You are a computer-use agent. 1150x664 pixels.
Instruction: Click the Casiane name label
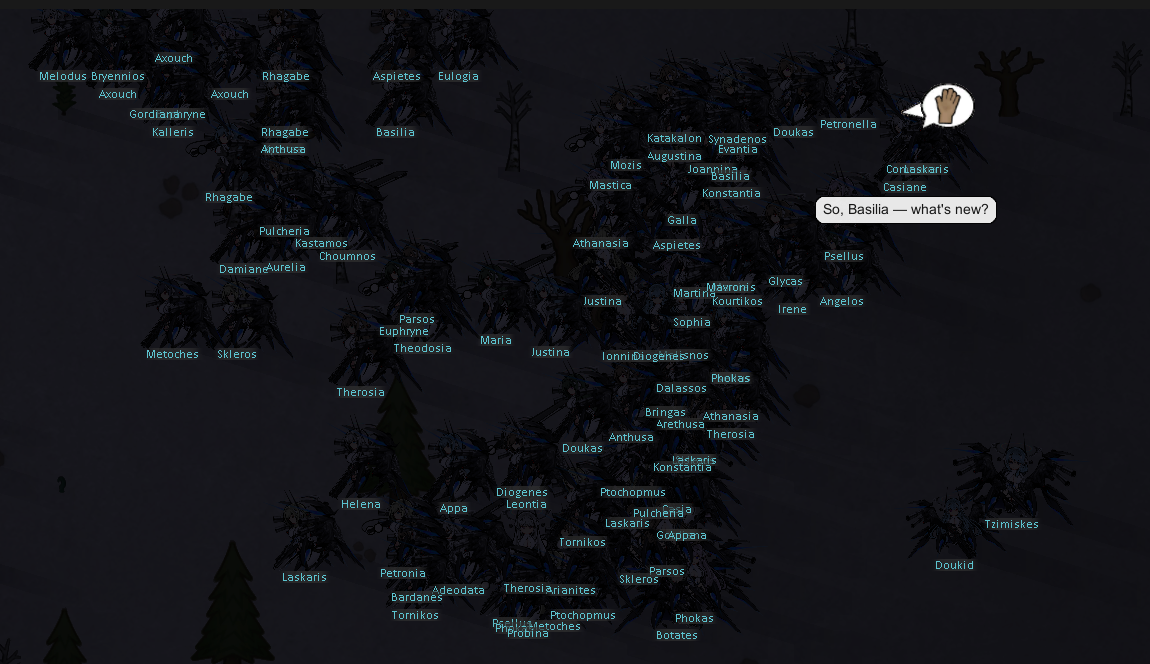905,187
